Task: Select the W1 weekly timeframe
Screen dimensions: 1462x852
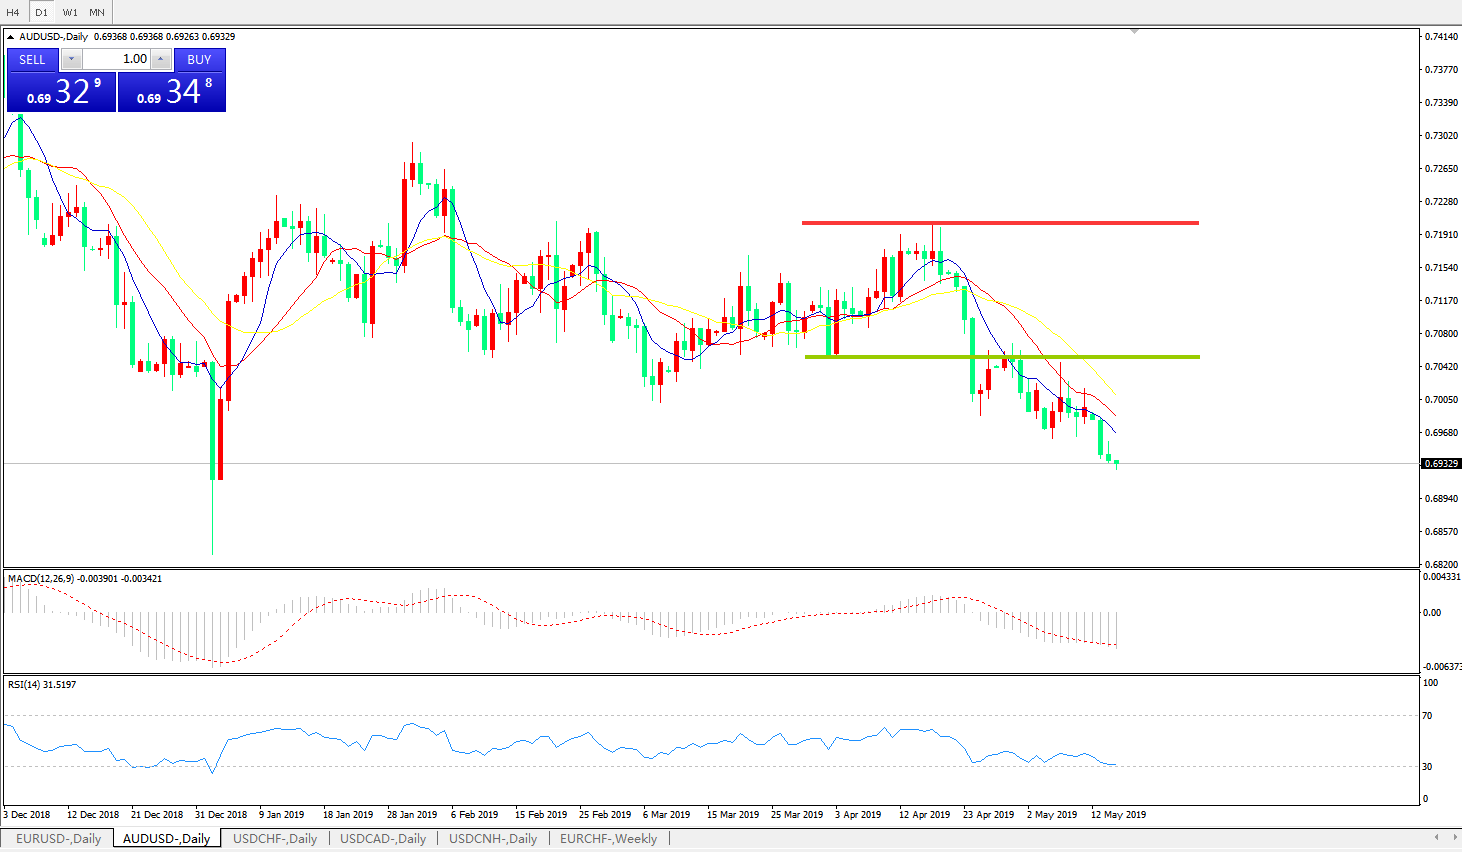Action: click(x=70, y=12)
